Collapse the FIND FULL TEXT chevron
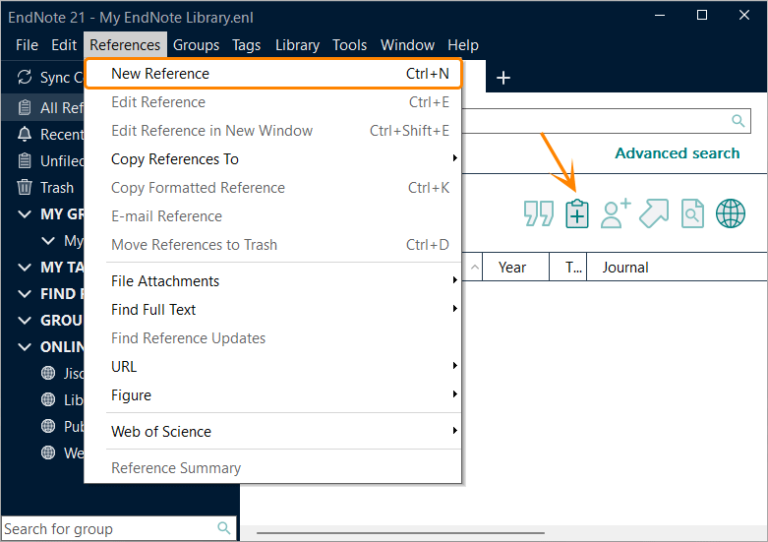The width and height of the screenshot is (768, 542). 24,293
